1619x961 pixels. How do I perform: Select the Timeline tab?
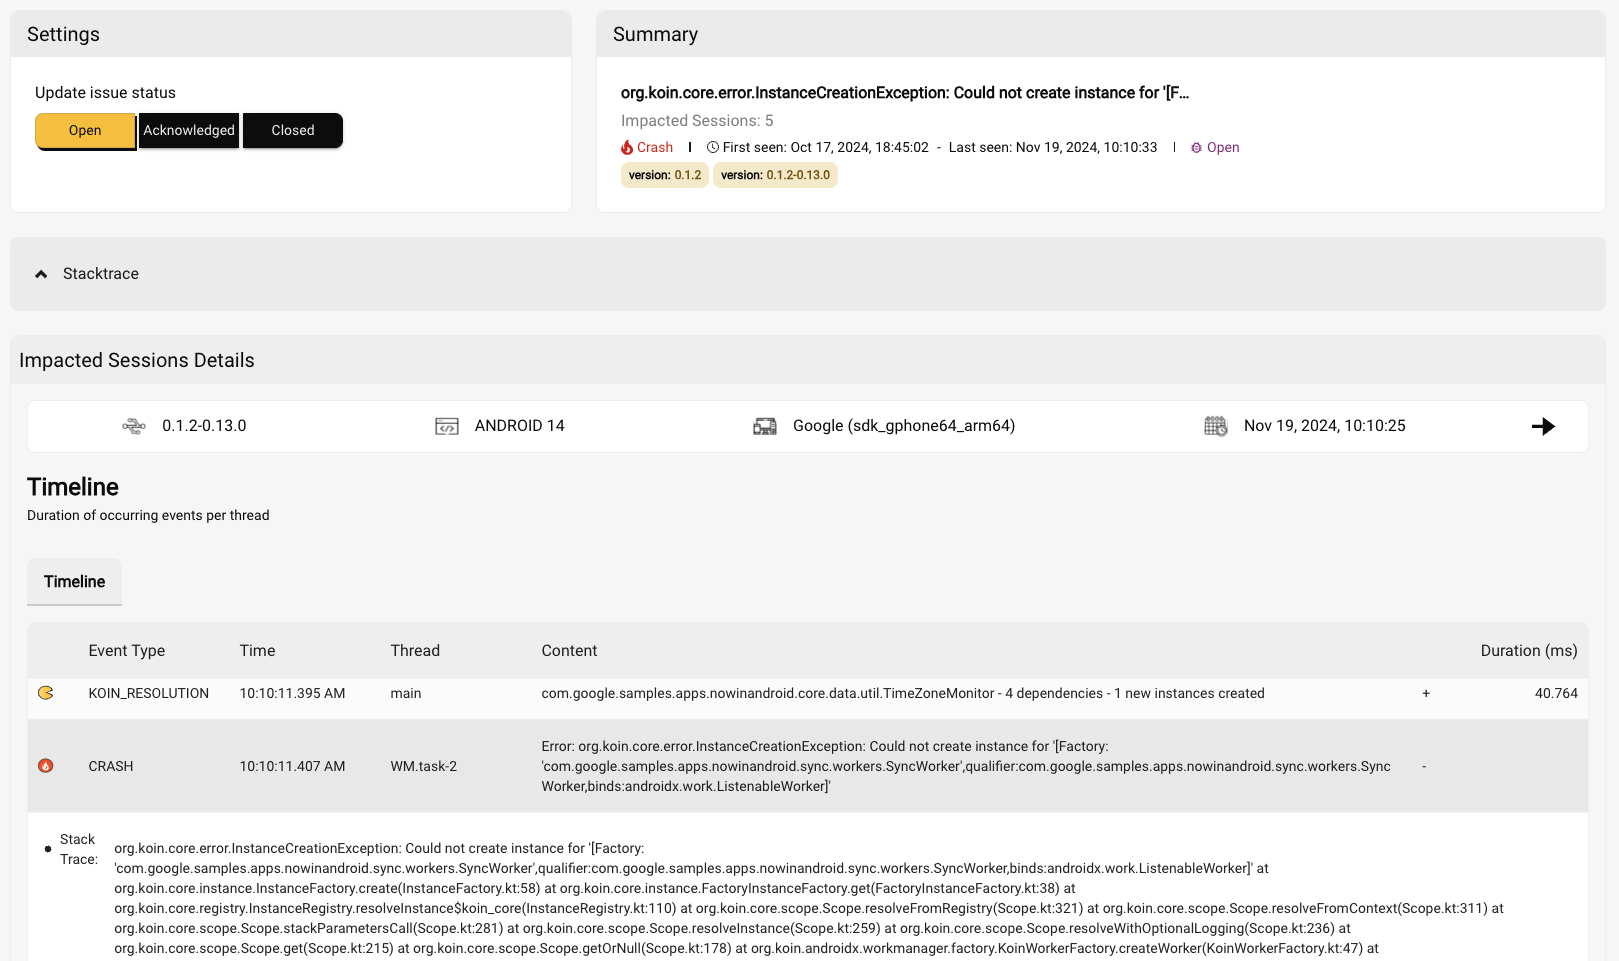click(x=74, y=582)
